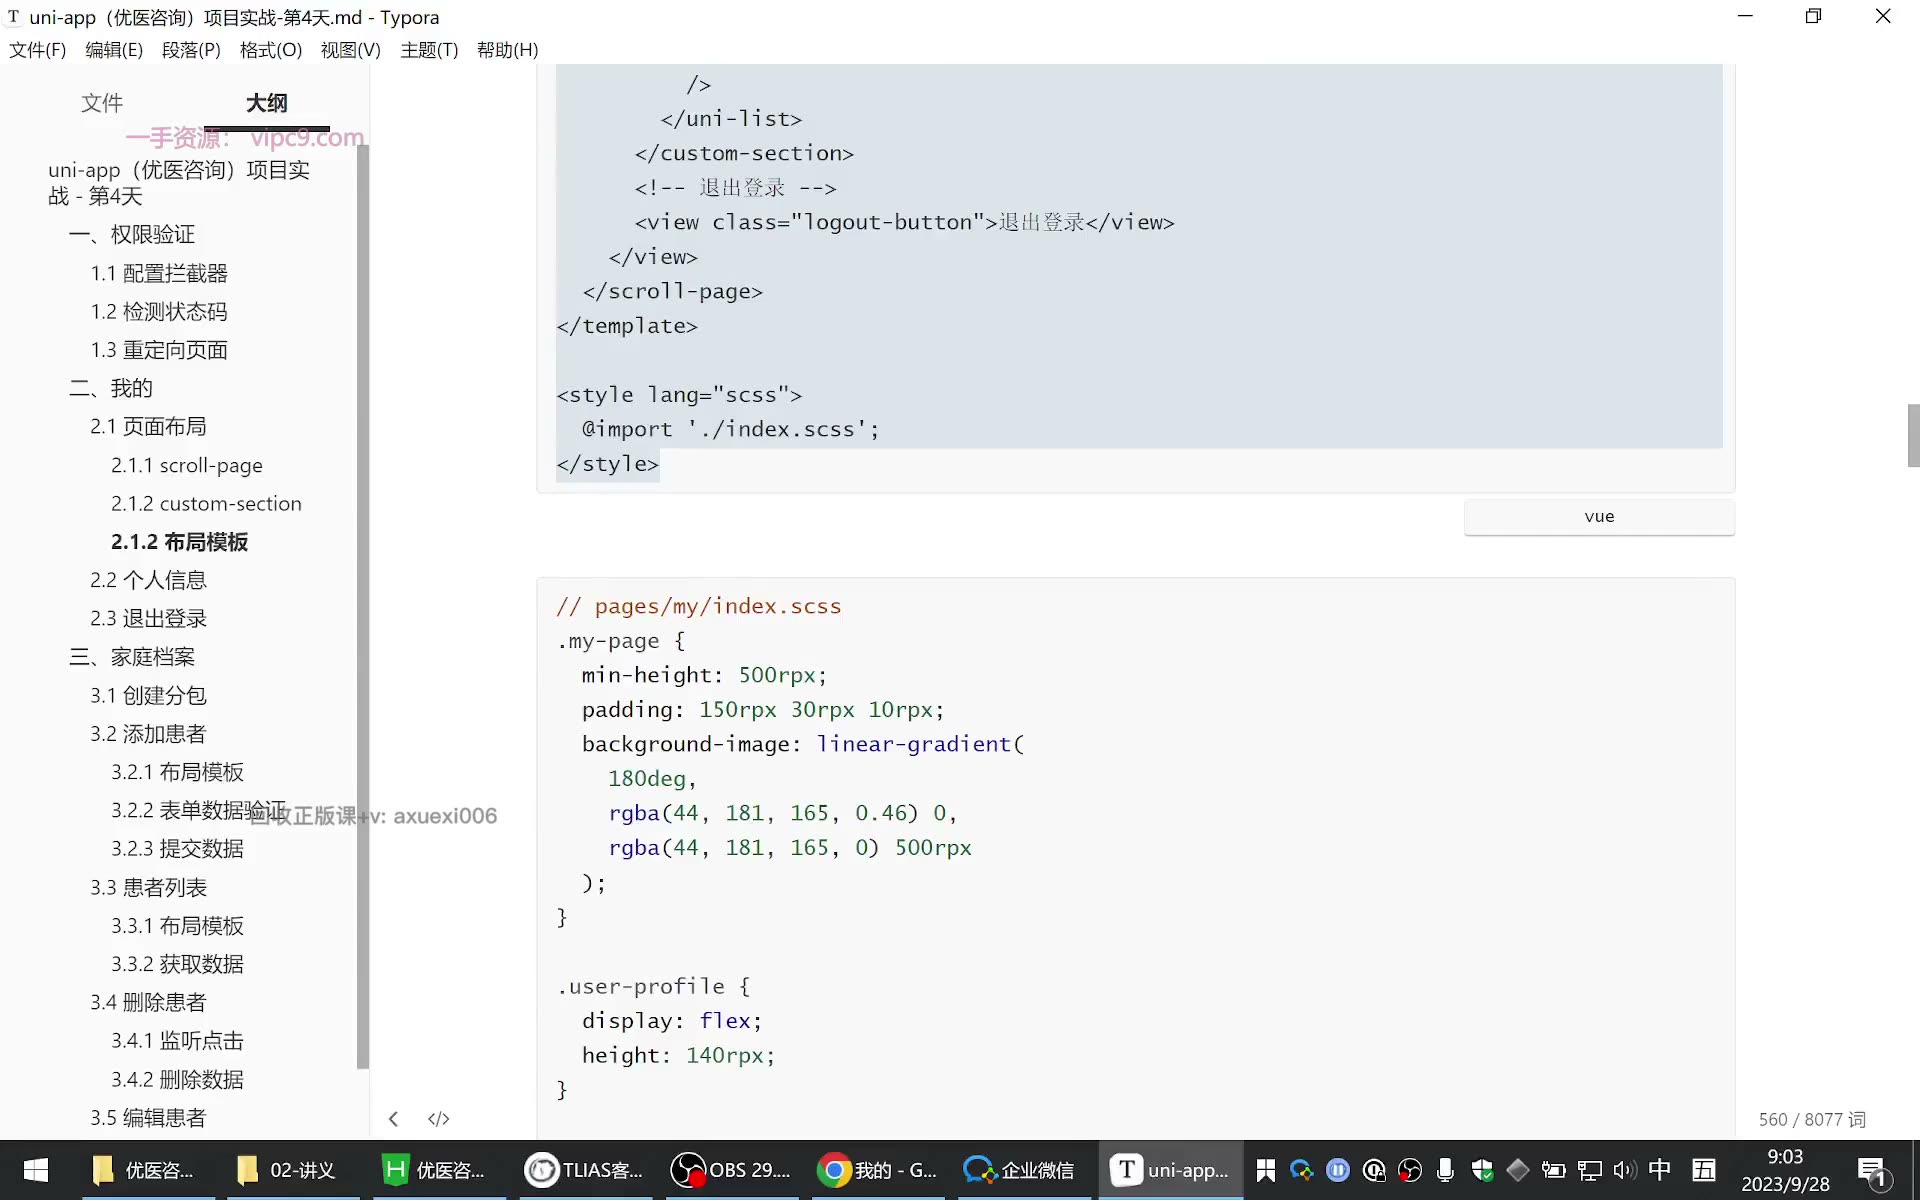1920x1200 pixels.
Task: Click word count 560 / 8077 词
Action: [1812, 1120]
